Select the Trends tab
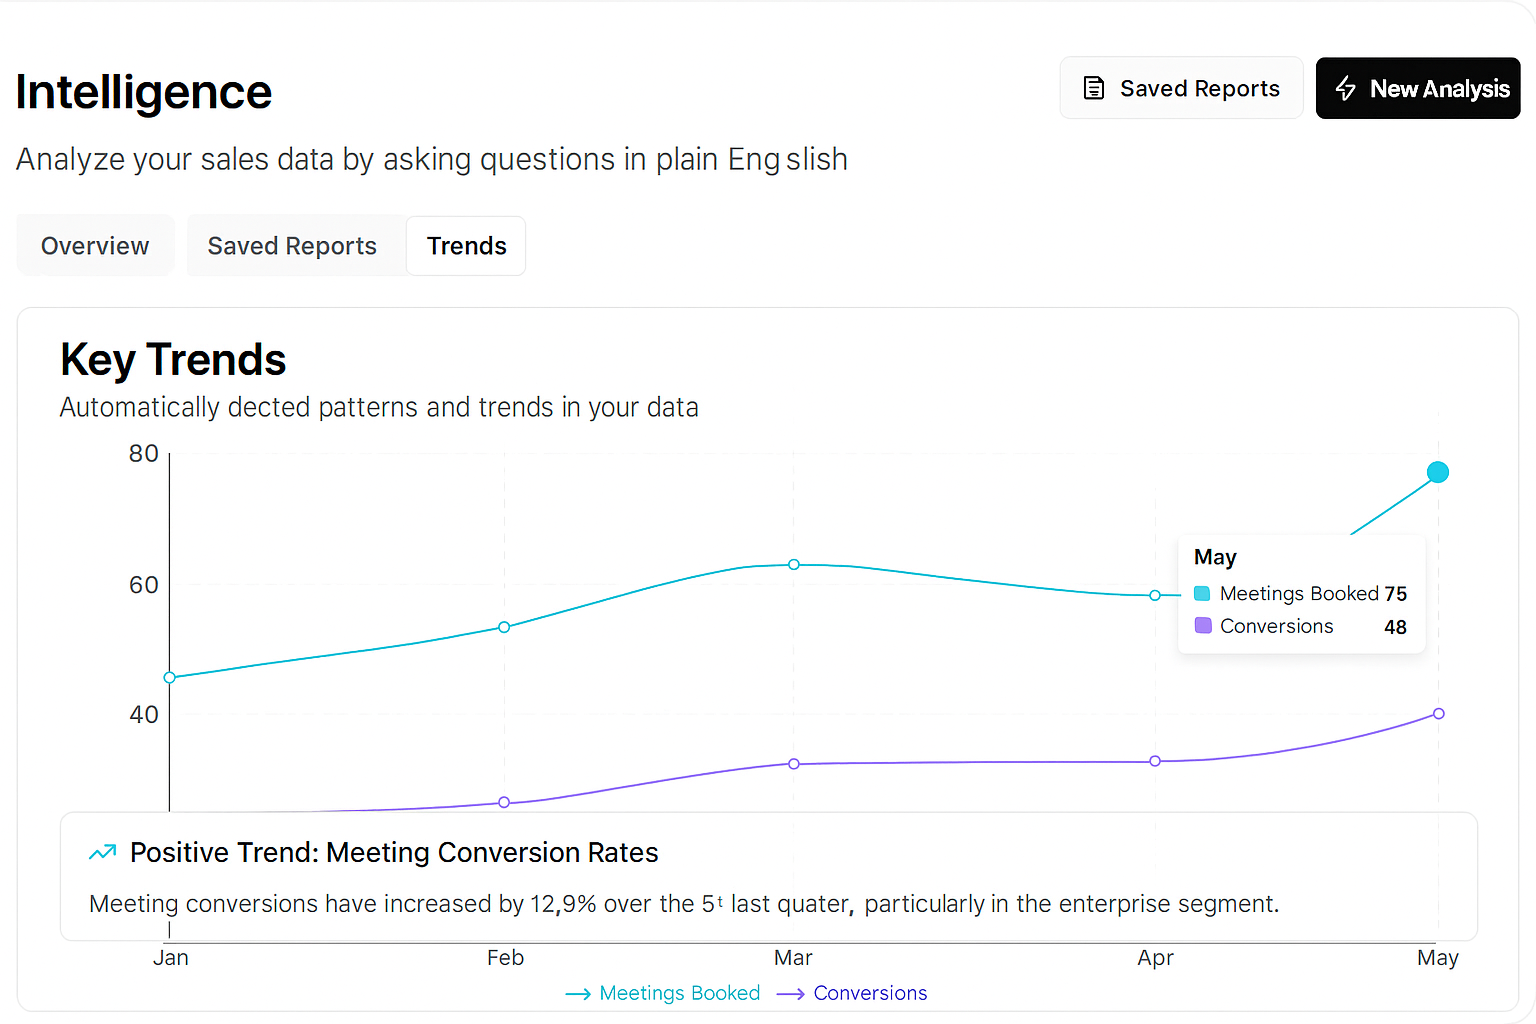Viewport: 1536px width, 1024px height. (x=465, y=245)
